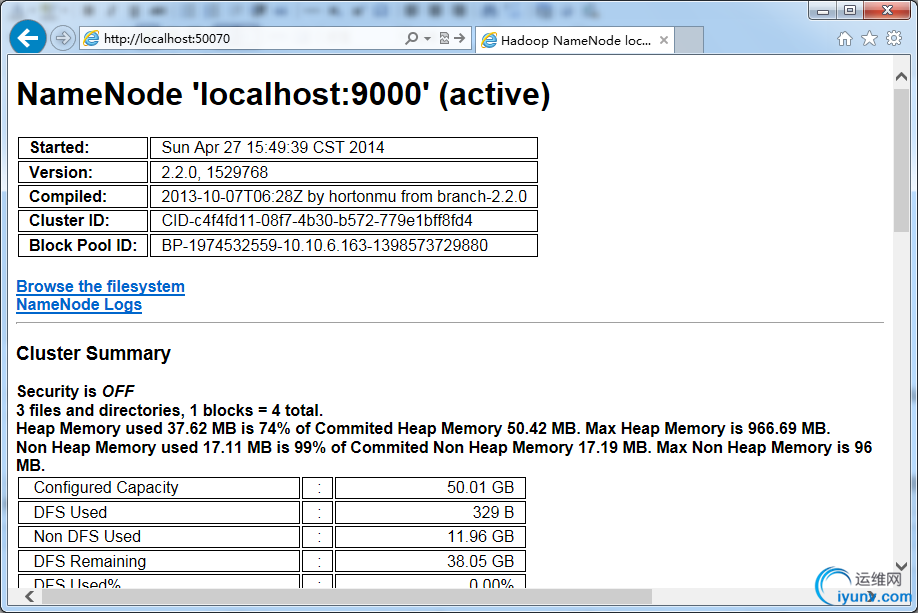Image resolution: width=918 pixels, height=613 pixels.
Task: Click the 11.96 GB Non DFS value
Action: pyautogui.click(x=430, y=537)
